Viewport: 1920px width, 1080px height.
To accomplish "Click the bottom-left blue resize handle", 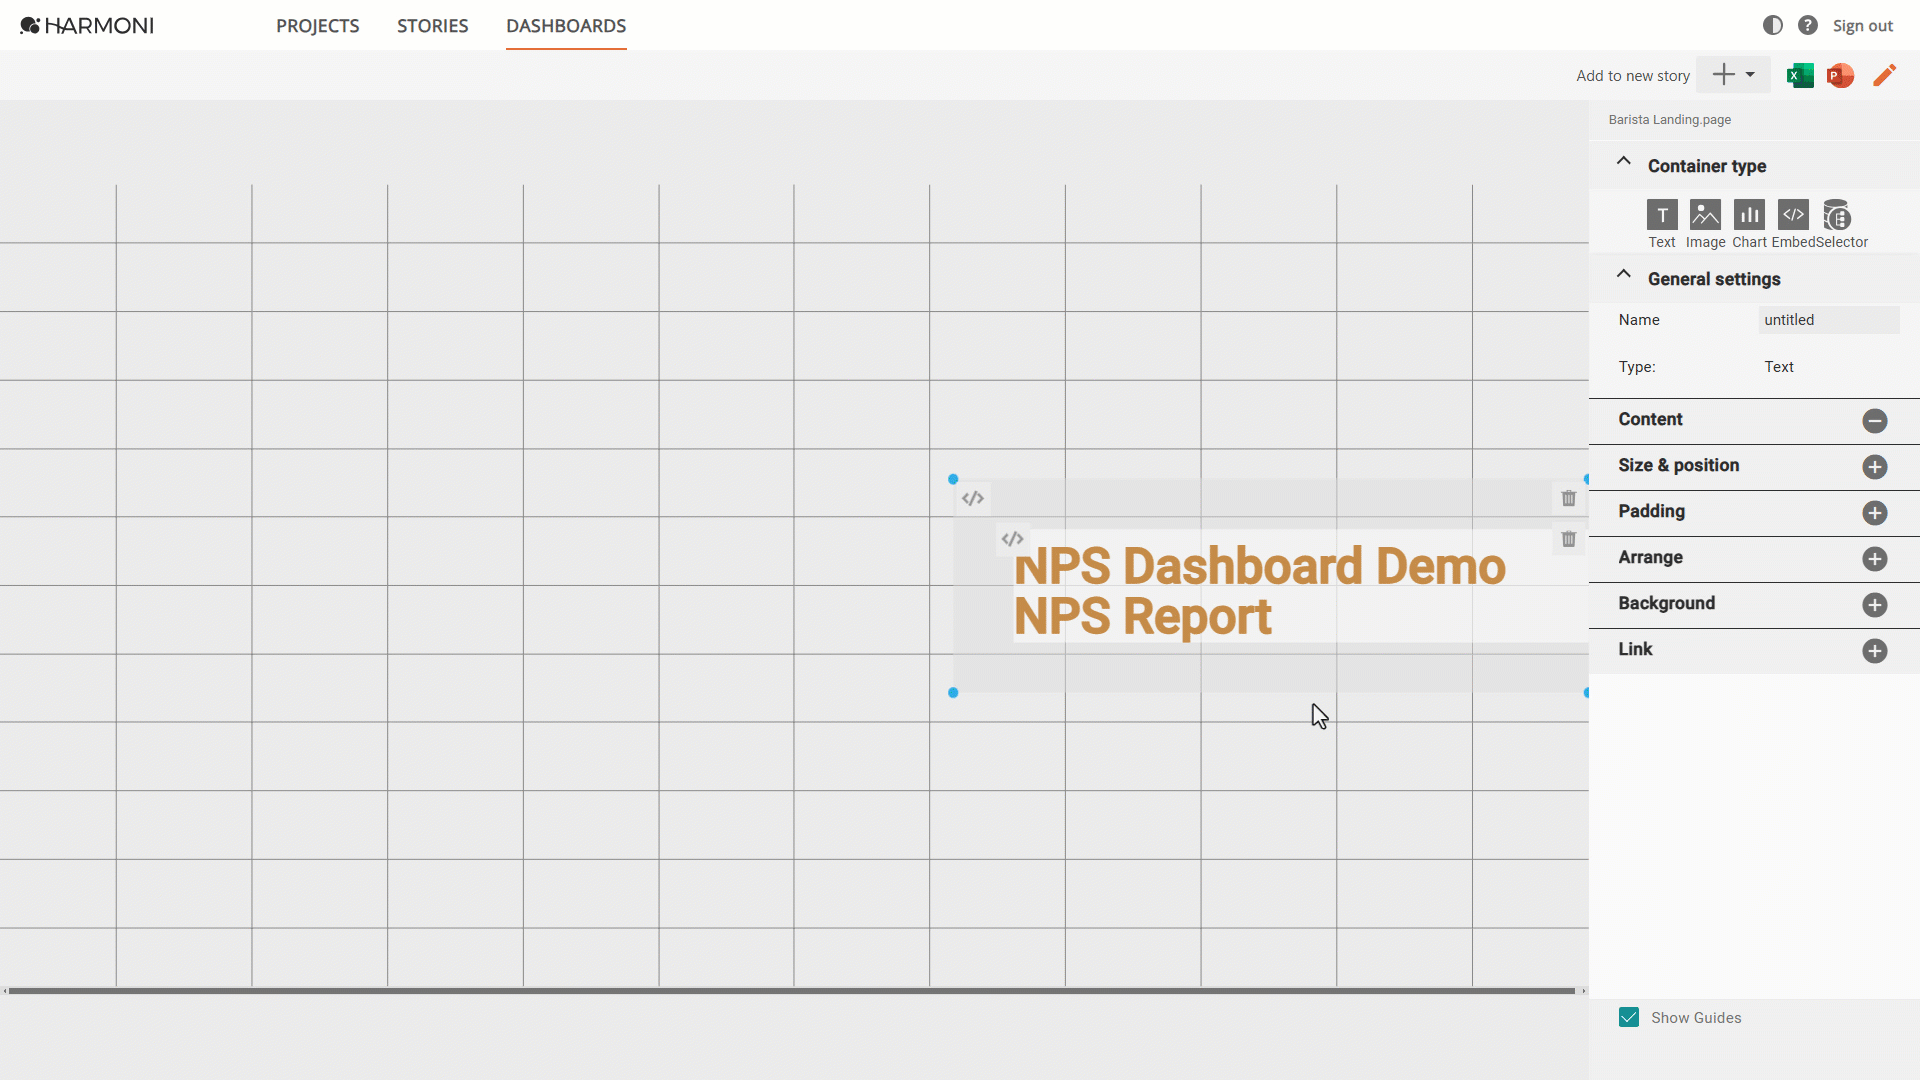I will [x=953, y=692].
